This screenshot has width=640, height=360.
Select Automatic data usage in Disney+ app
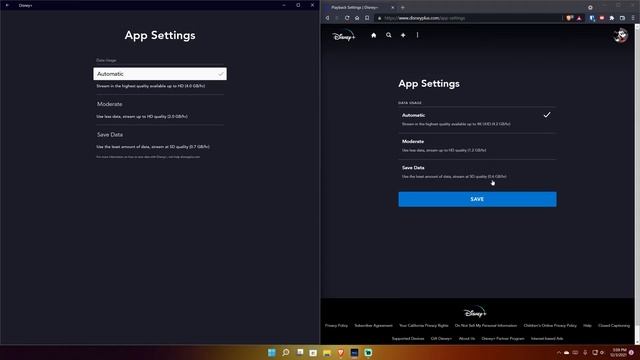[x=160, y=74]
